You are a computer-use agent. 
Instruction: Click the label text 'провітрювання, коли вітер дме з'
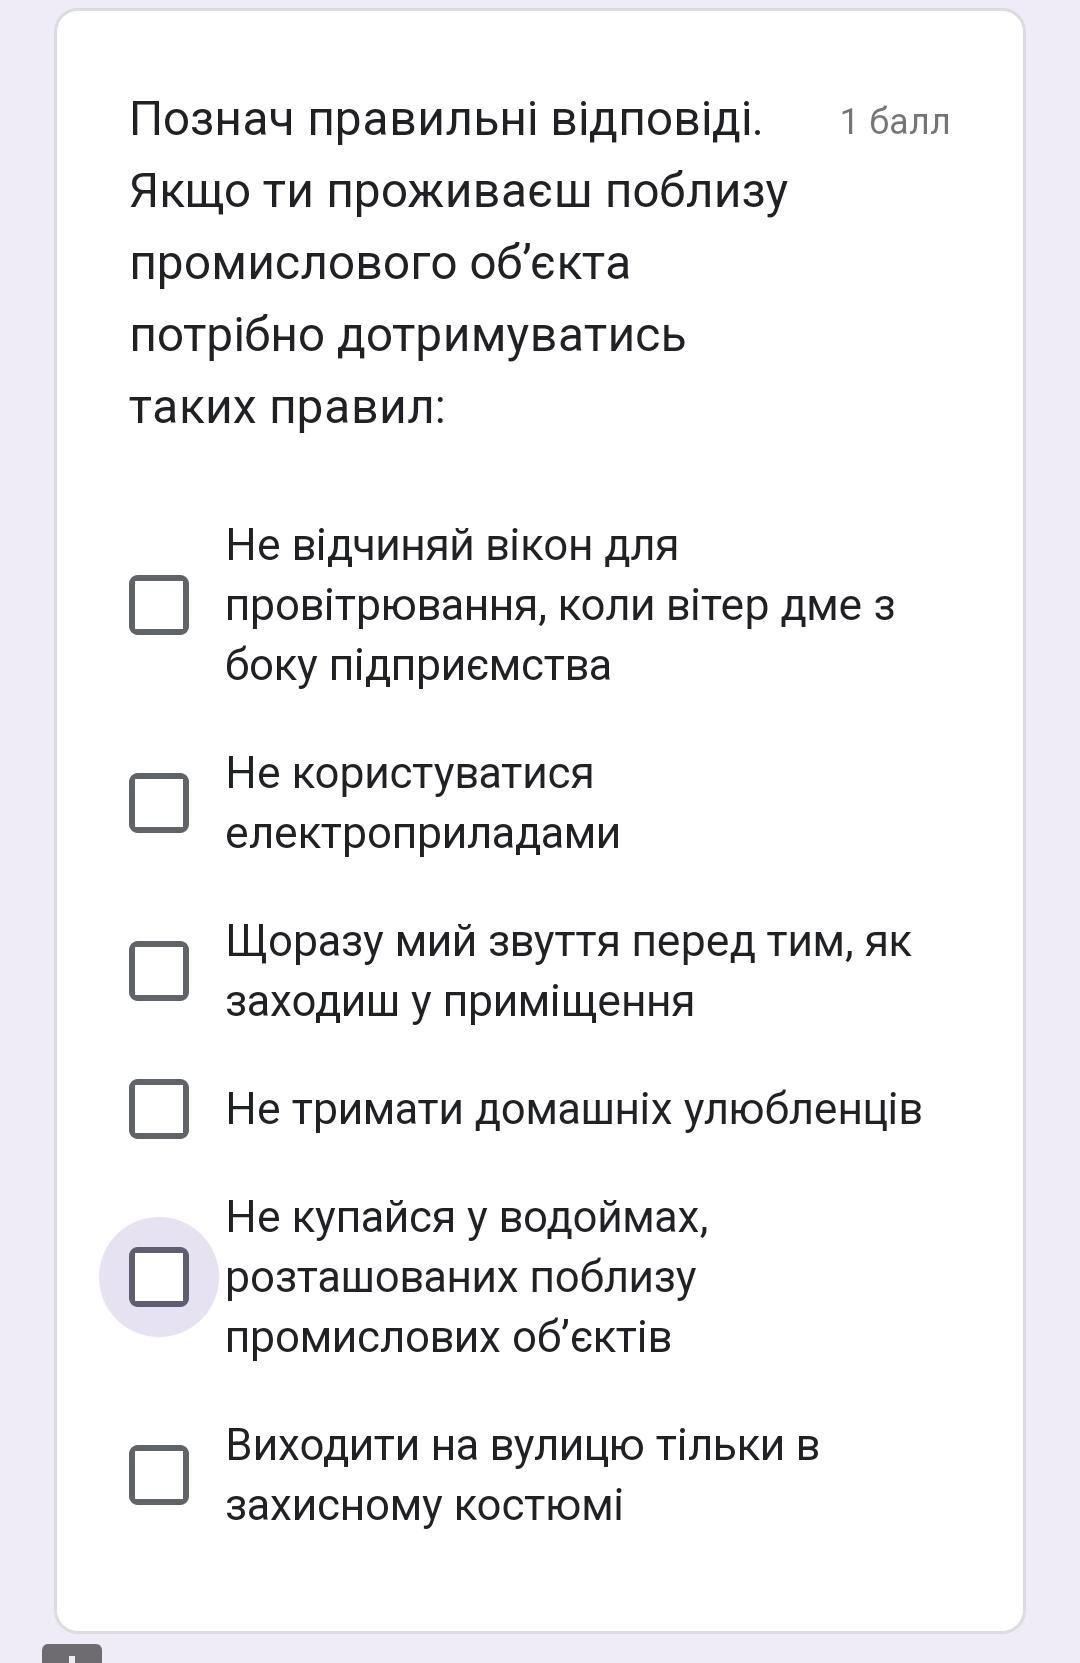[560, 606]
